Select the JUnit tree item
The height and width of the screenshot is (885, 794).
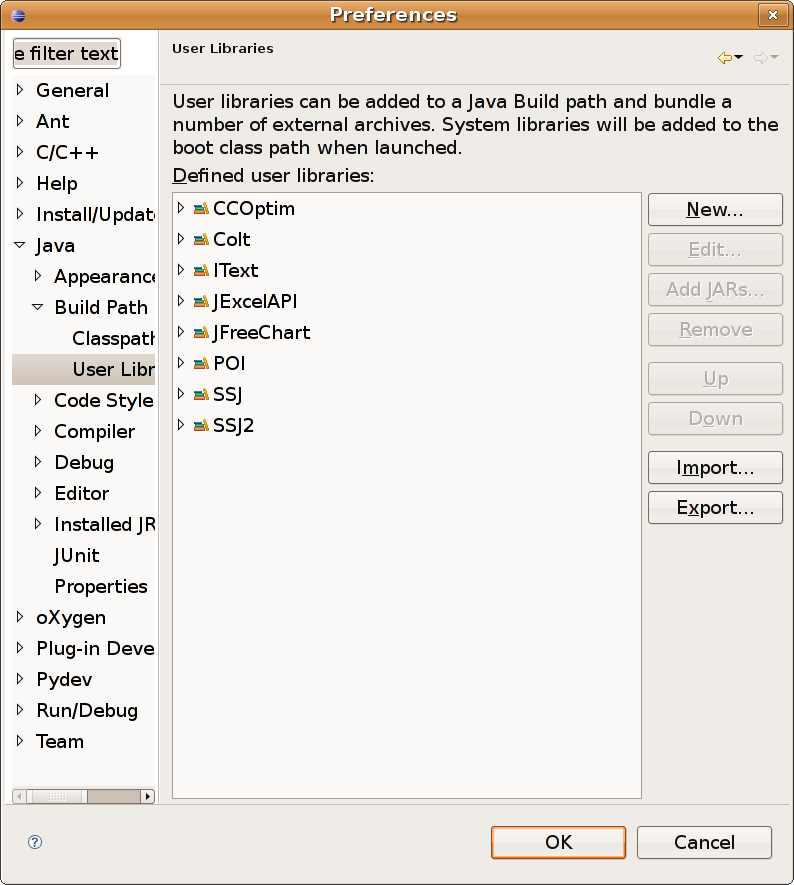coord(77,555)
